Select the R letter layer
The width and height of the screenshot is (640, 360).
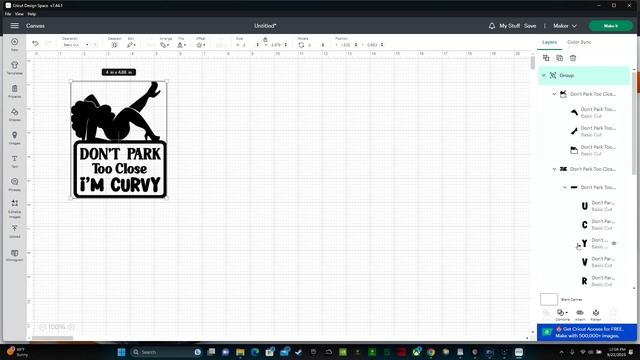pos(598,281)
